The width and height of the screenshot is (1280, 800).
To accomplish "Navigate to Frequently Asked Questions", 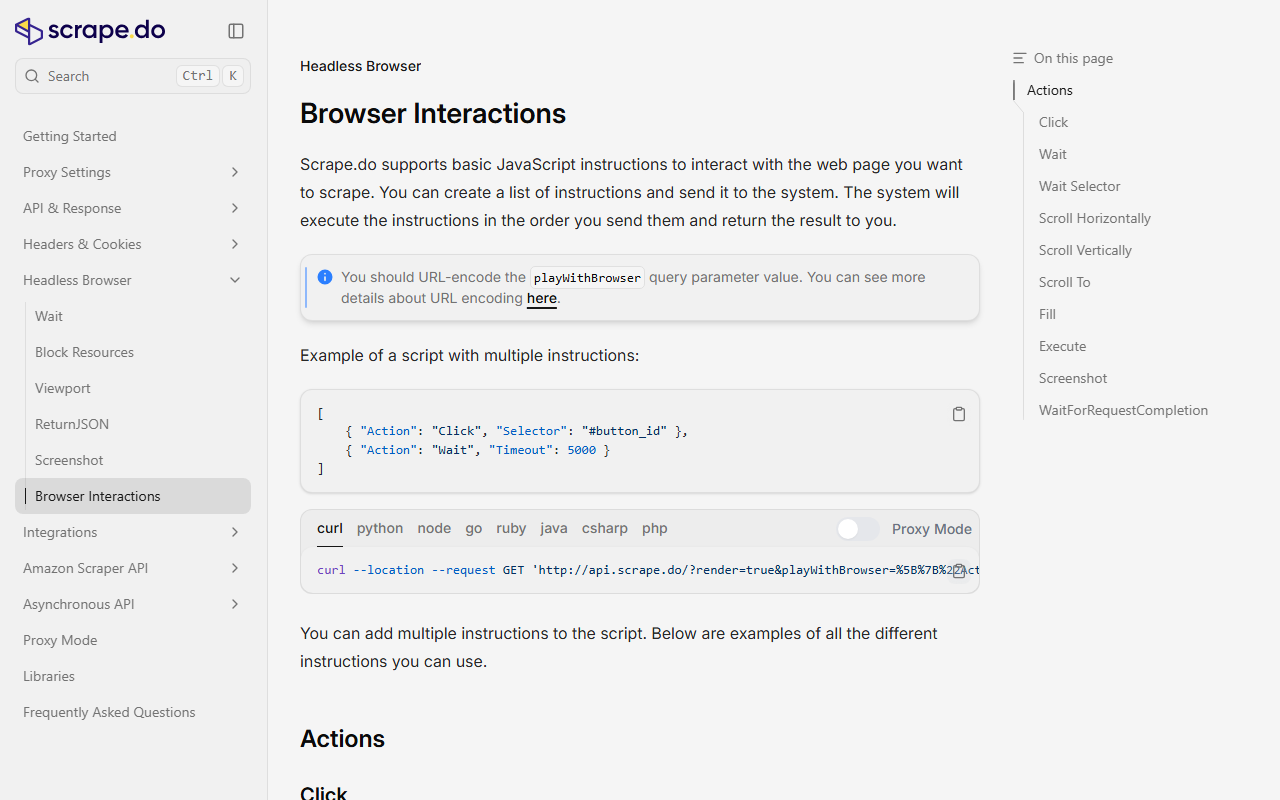I will click(109, 712).
